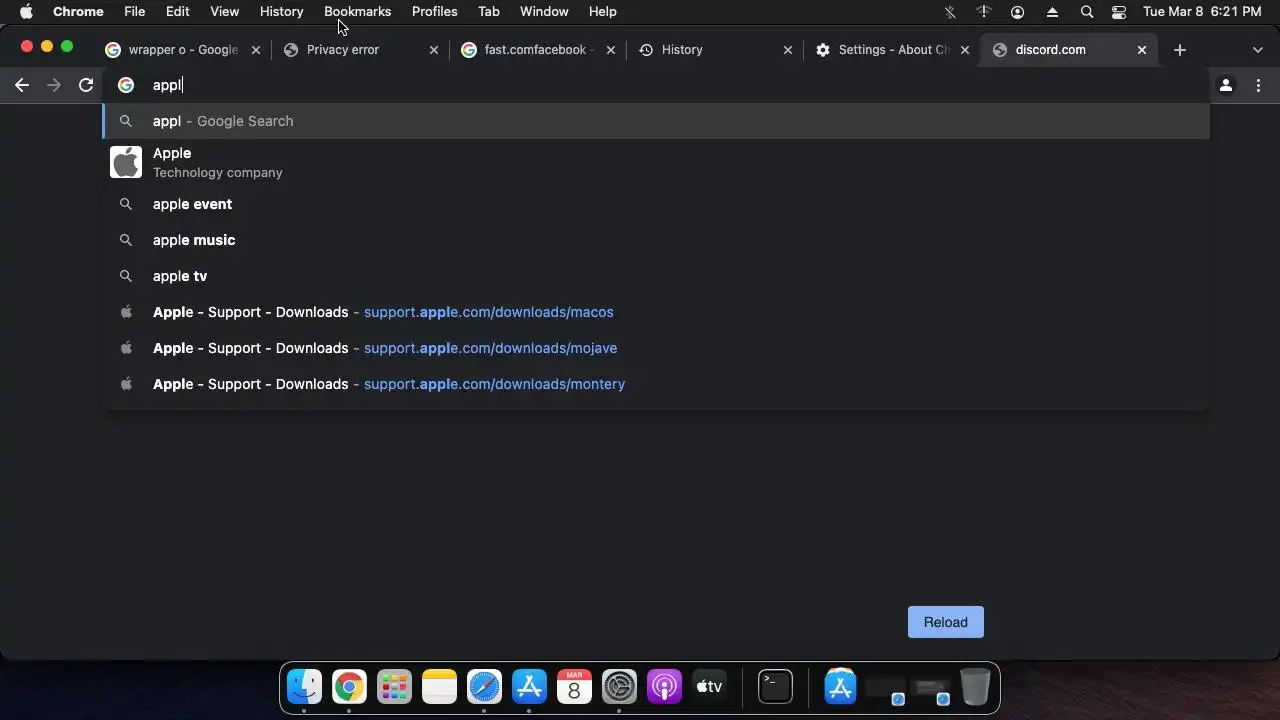Open the History menu in menu bar
Image resolution: width=1280 pixels, height=720 pixels.
point(281,12)
